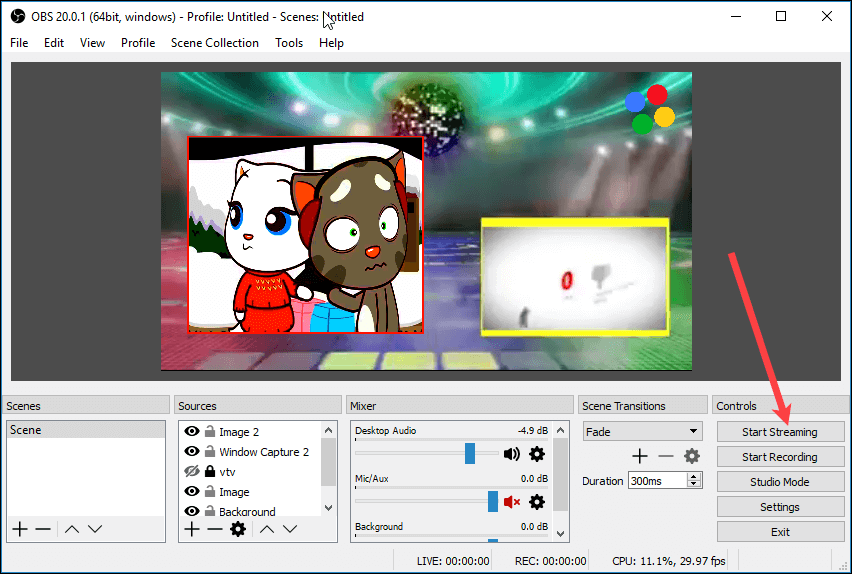Open Desktop Audio settings gear
Viewport: 852px width, 574px height.
pos(537,454)
